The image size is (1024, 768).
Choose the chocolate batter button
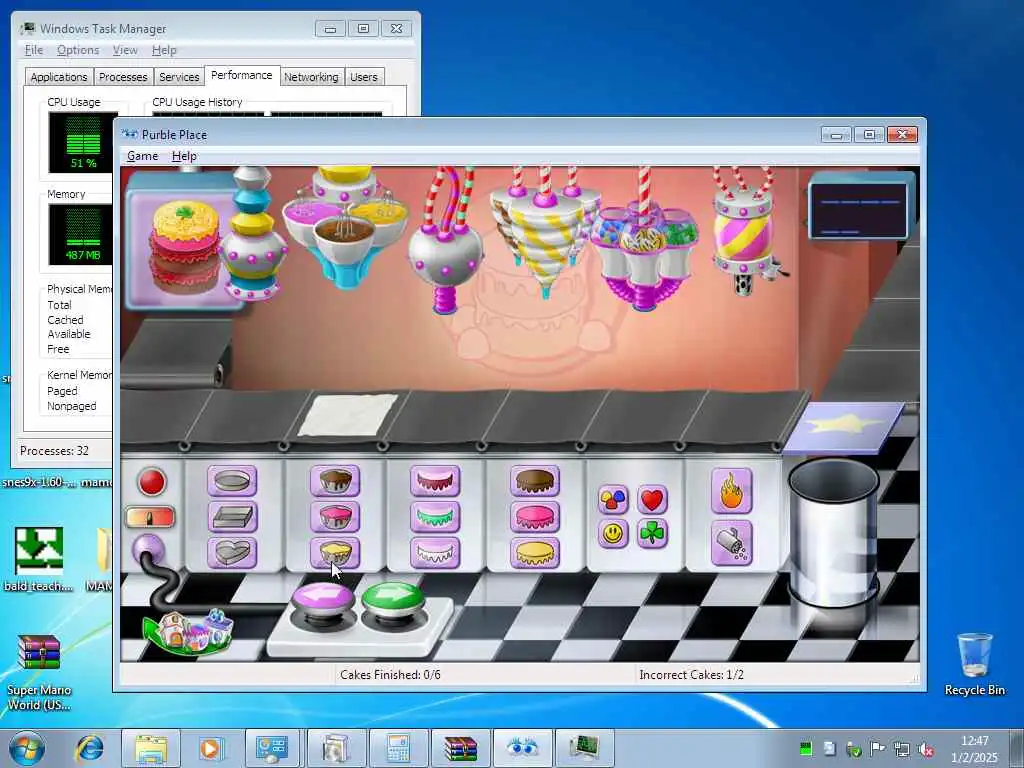[334, 481]
